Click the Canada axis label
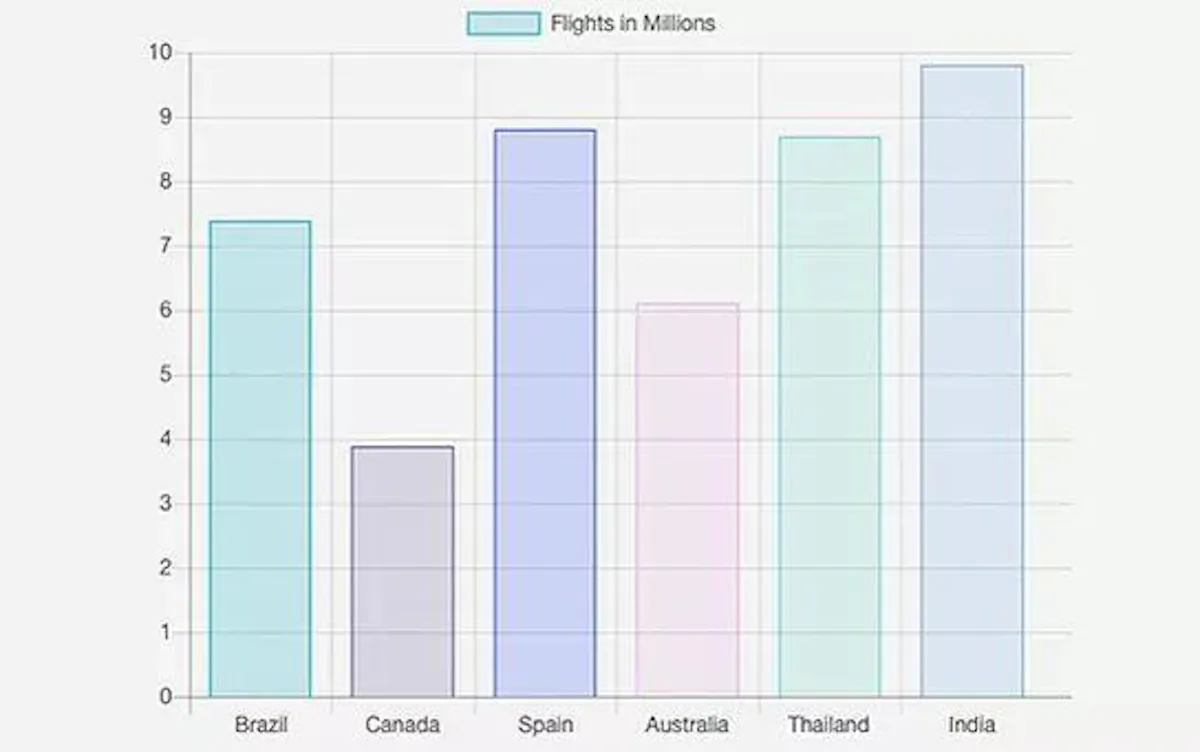1200x752 pixels. tap(402, 724)
